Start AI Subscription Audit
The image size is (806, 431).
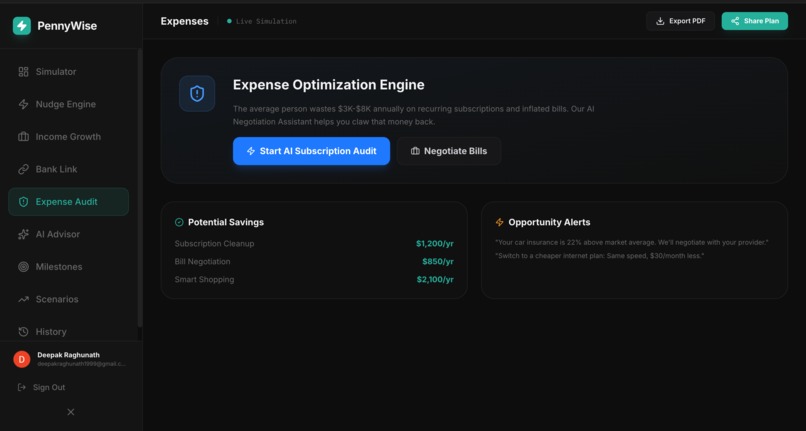coord(311,151)
